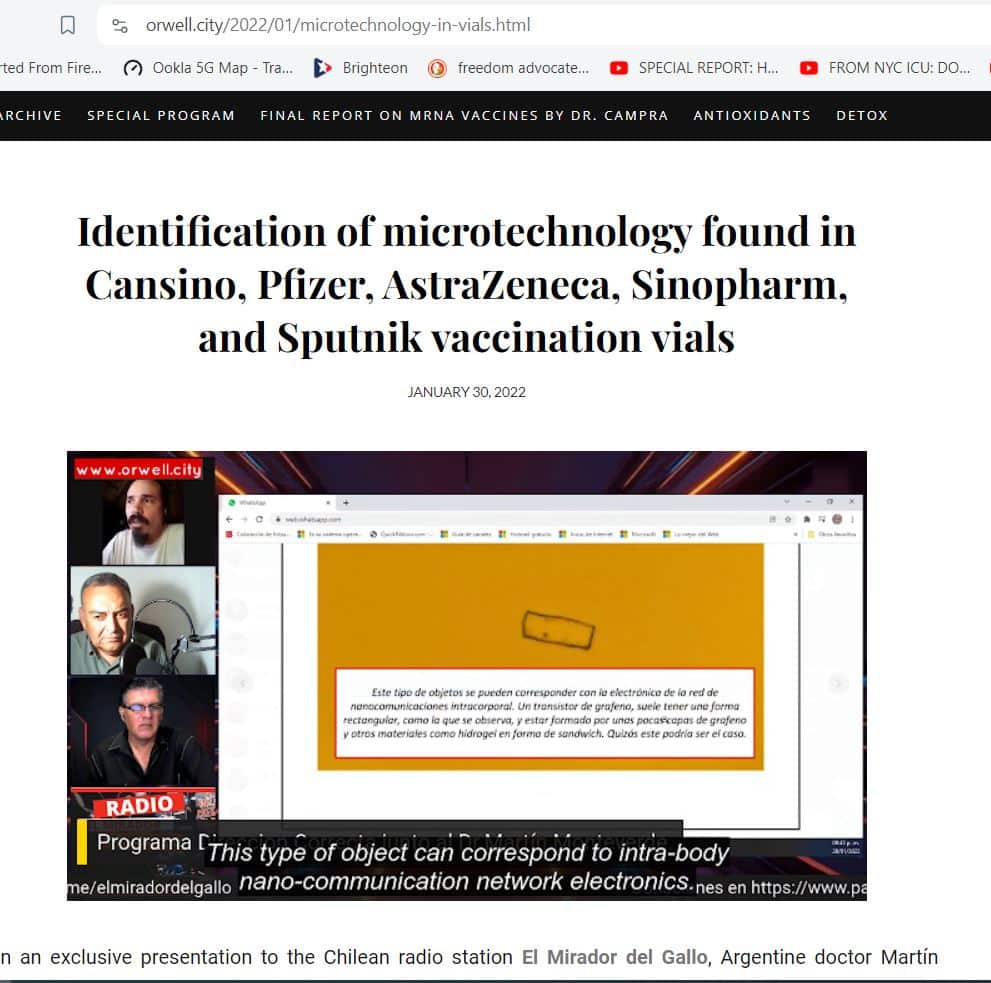Screen dimensions: 991x983
Task: Open the FROM NYC ICU YouTube bookmark
Action: [885, 68]
